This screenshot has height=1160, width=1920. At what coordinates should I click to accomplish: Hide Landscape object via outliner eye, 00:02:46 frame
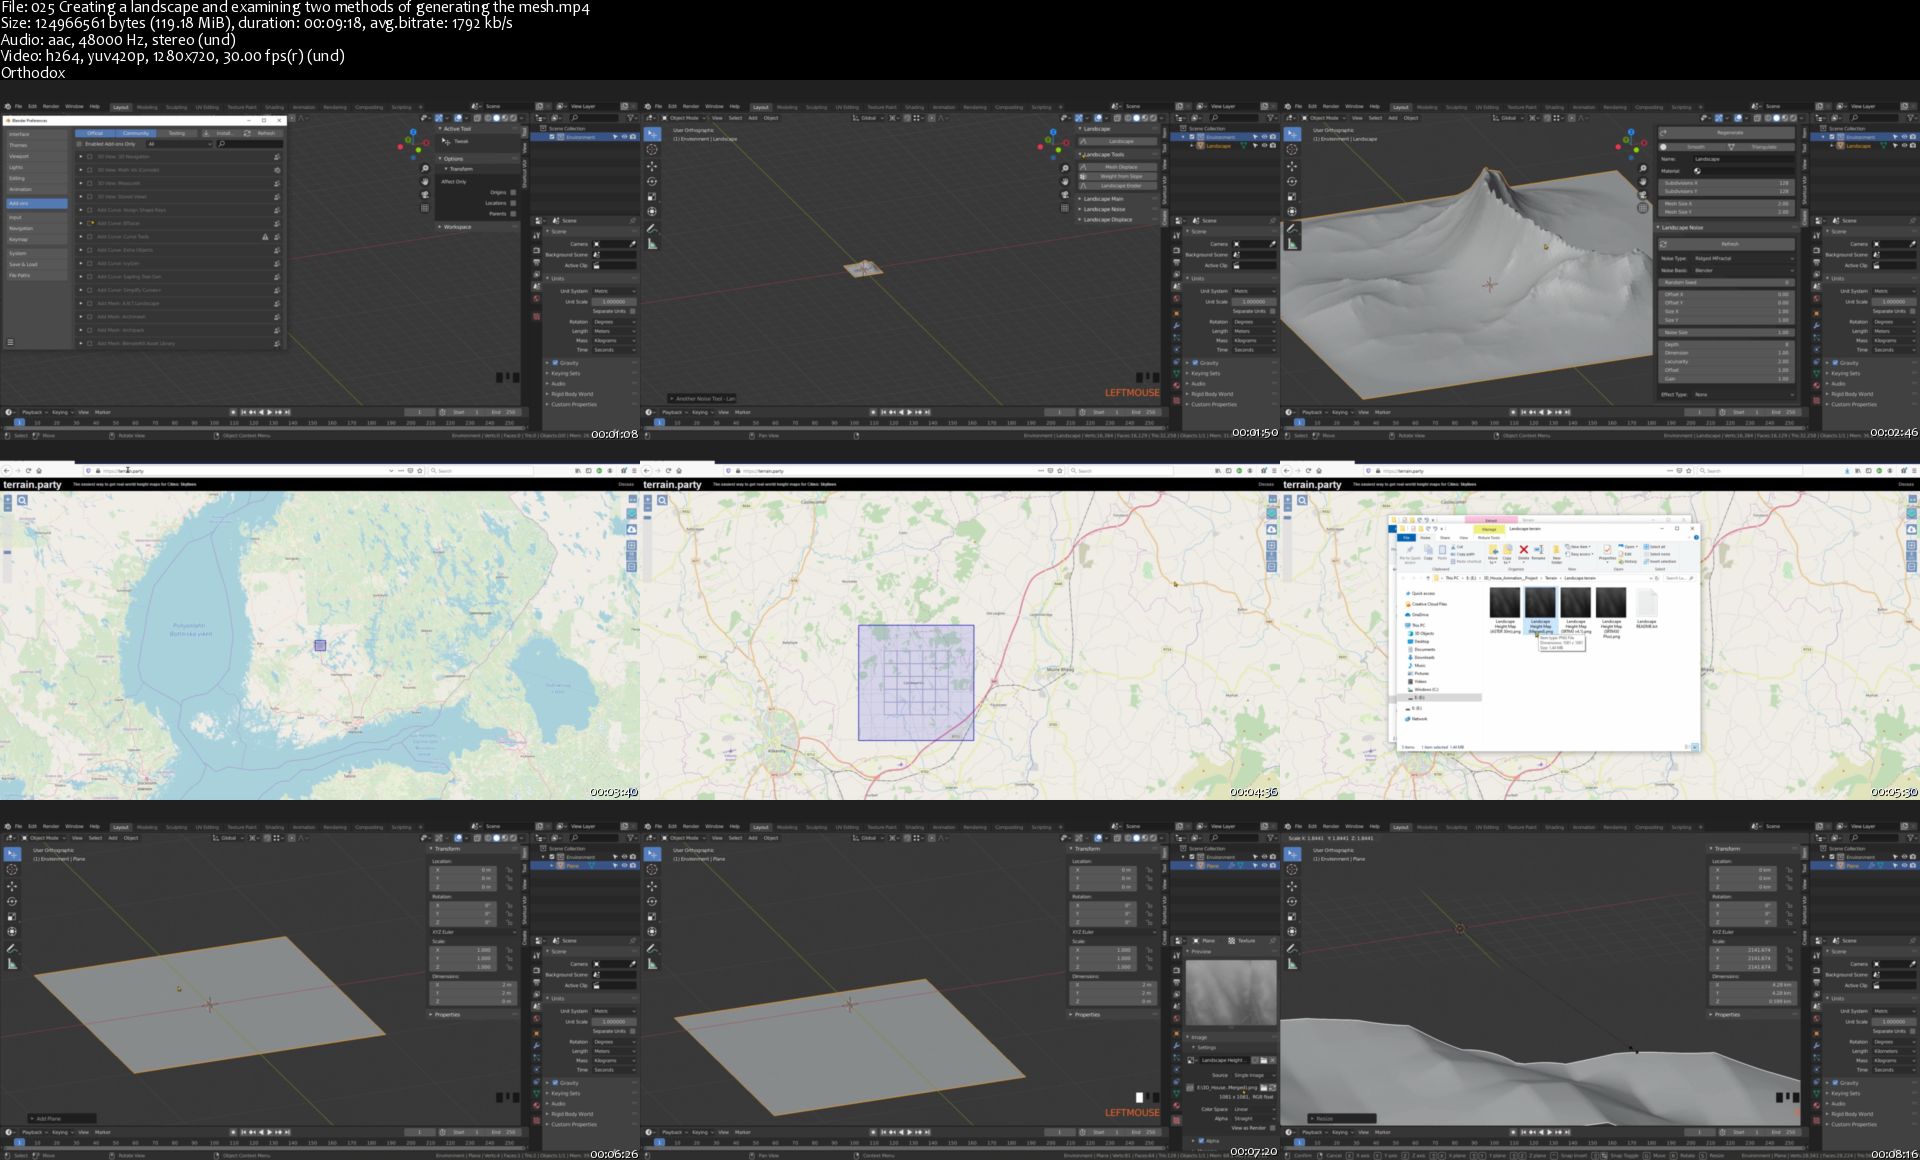point(1904,145)
